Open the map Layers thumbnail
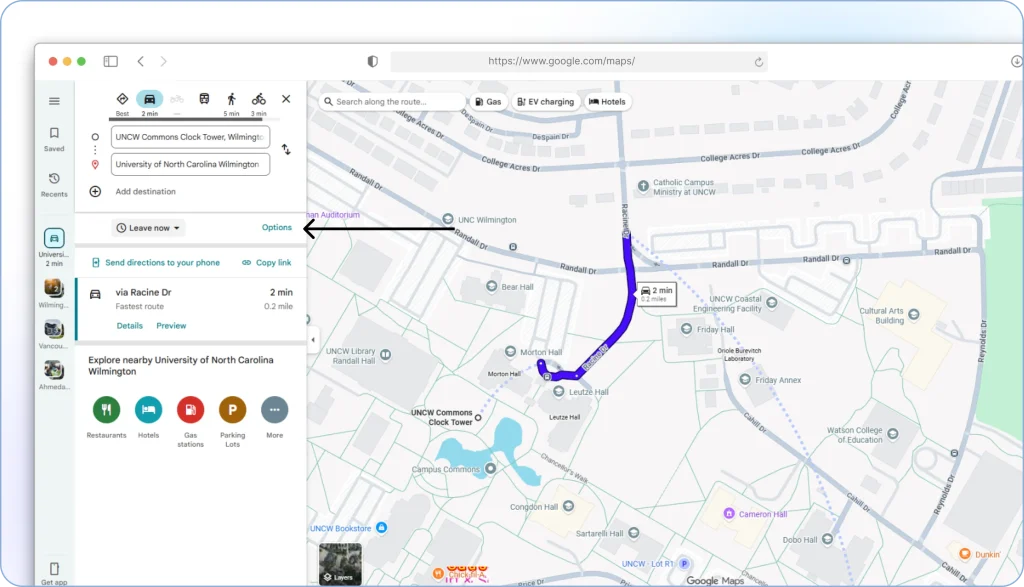1024x587 pixels. point(340,563)
